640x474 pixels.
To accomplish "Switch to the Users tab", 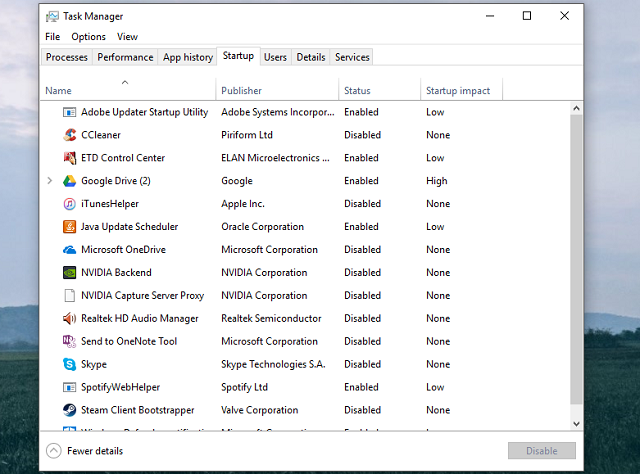I will 275,57.
